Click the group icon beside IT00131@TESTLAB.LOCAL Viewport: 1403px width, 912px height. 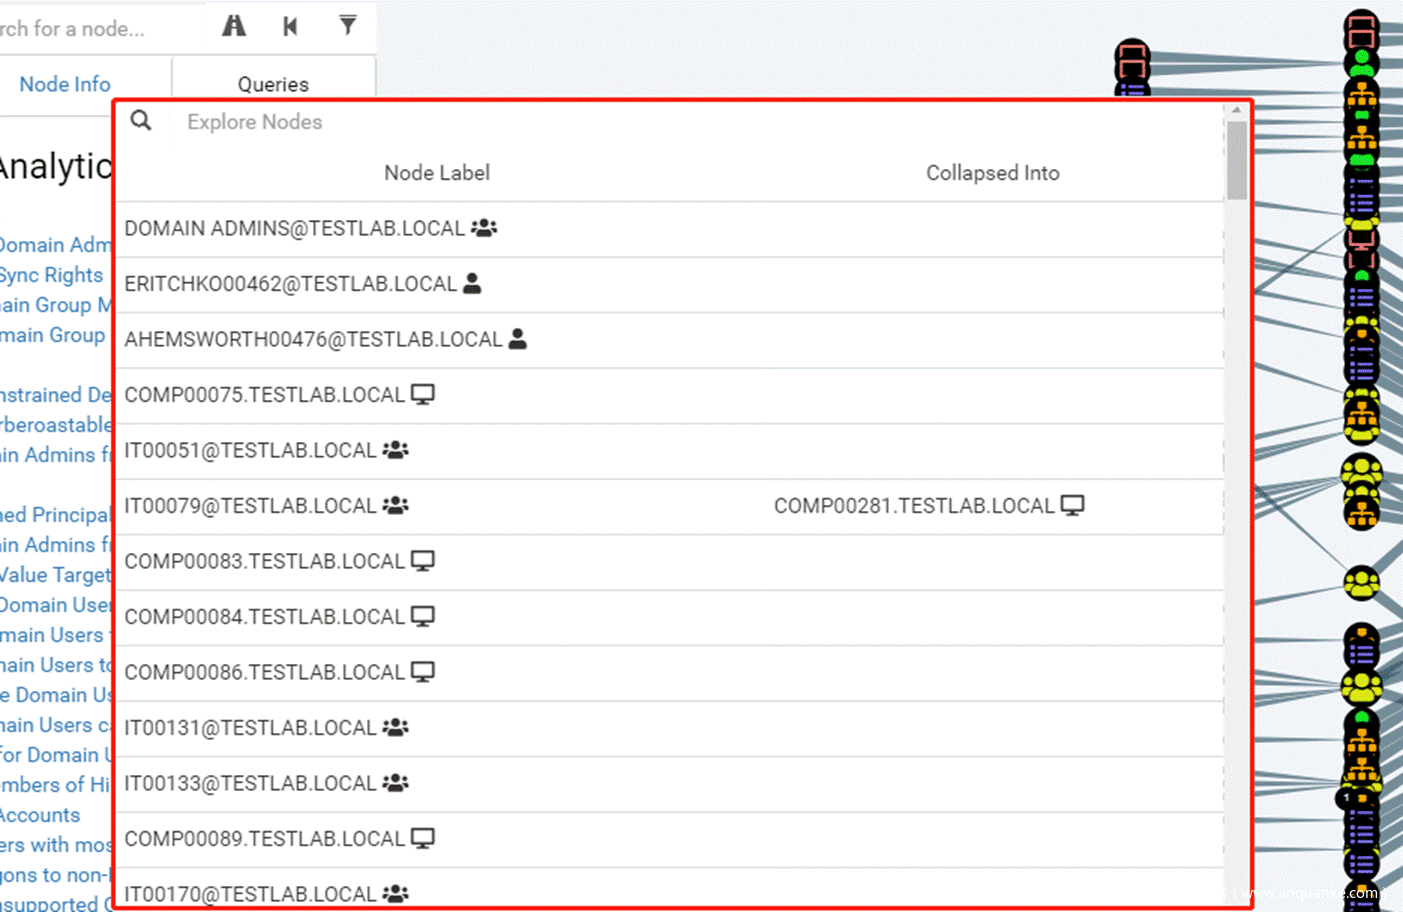(396, 728)
